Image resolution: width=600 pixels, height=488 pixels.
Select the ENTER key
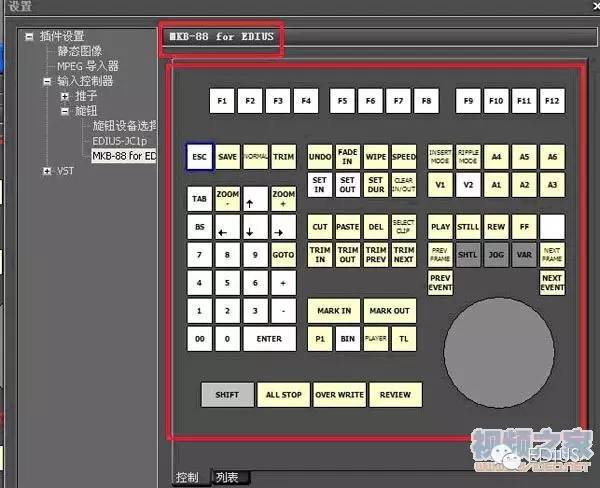pos(269,339)
